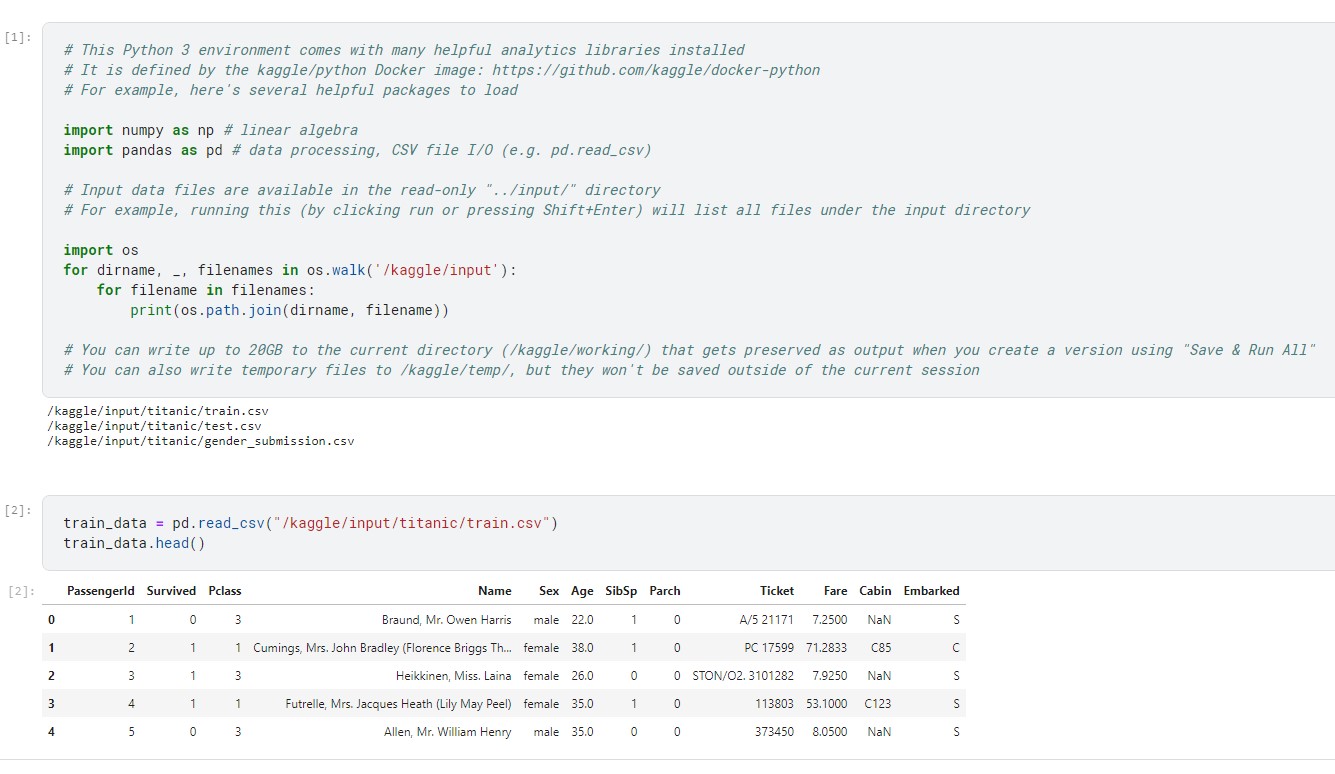Select the PassengerId column header

pos(100,590)
